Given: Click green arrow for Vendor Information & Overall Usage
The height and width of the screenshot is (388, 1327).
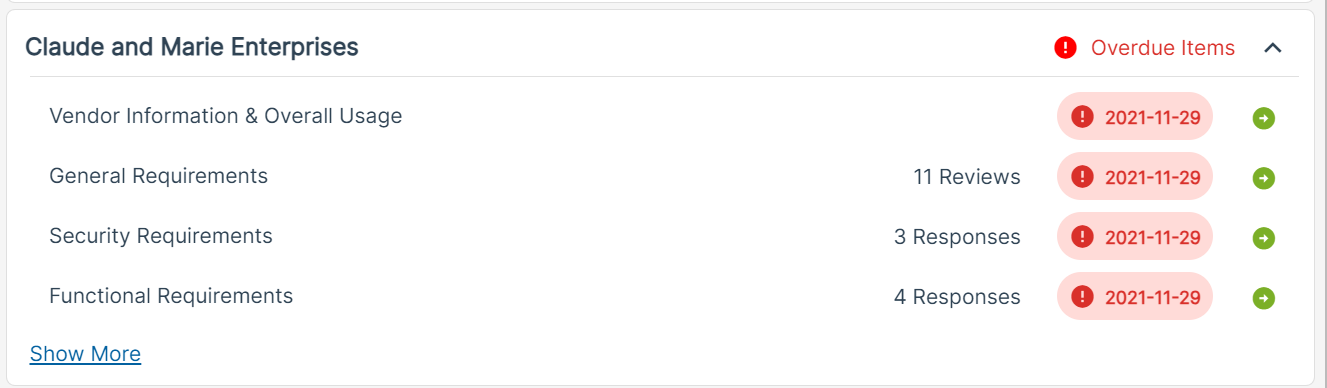Looking at the screenshot, I should click(x=1264, y=119).
